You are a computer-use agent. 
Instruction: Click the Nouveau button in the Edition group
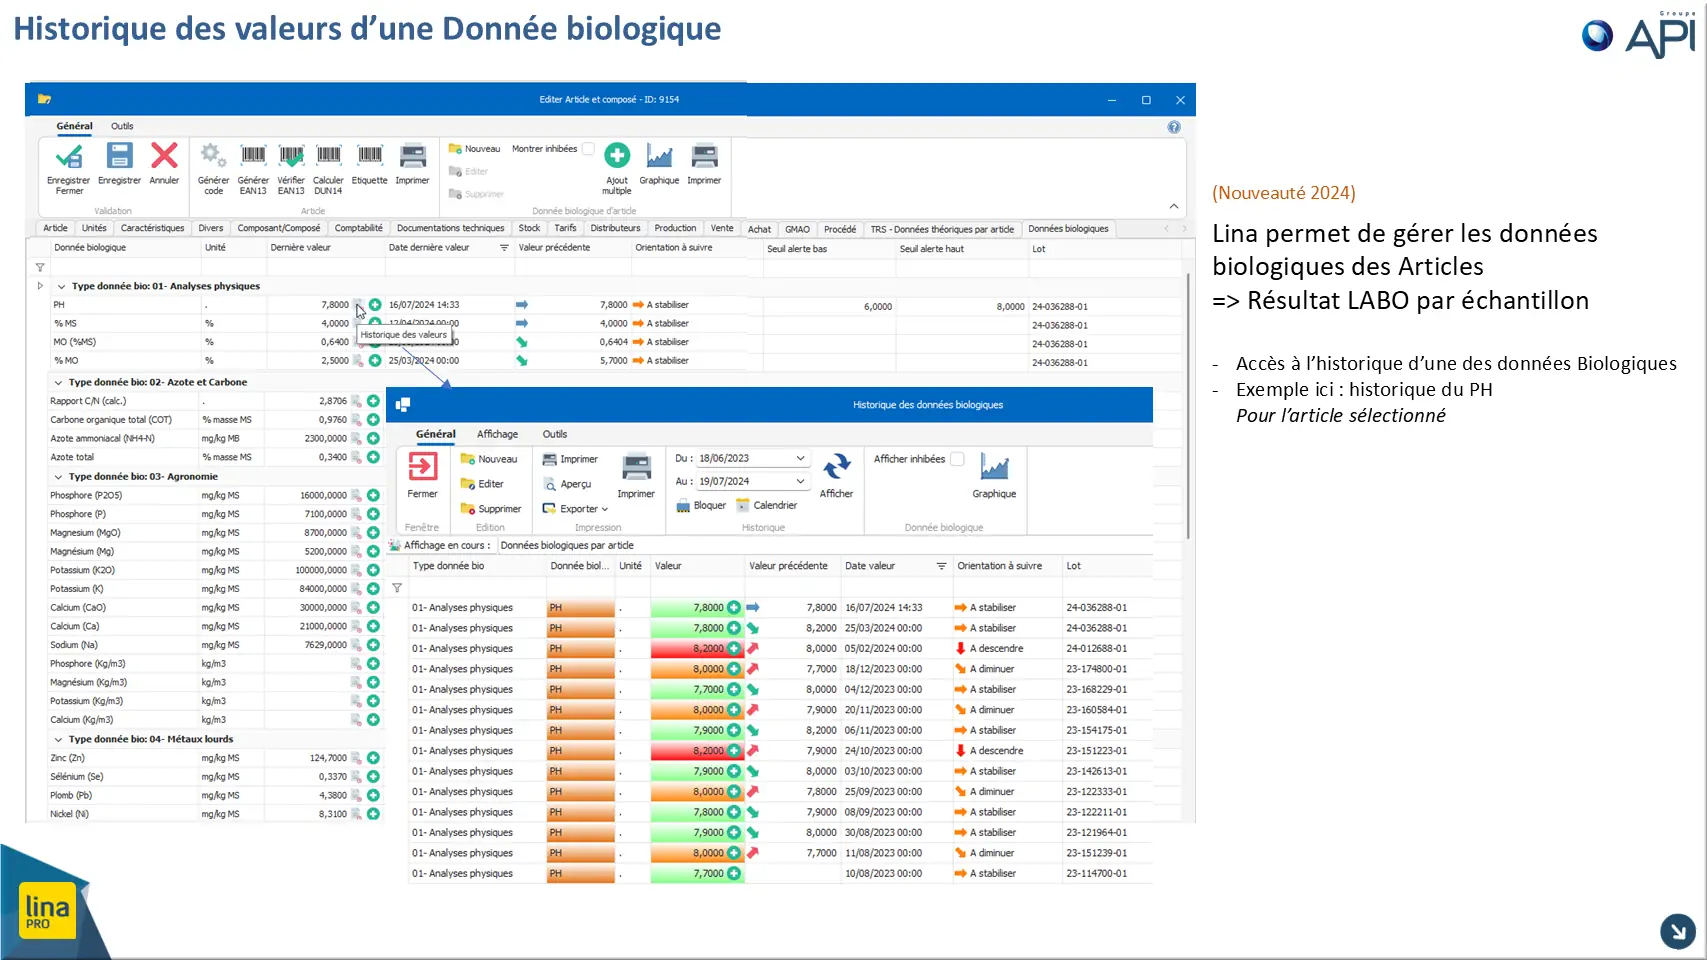tap(489, 459)
